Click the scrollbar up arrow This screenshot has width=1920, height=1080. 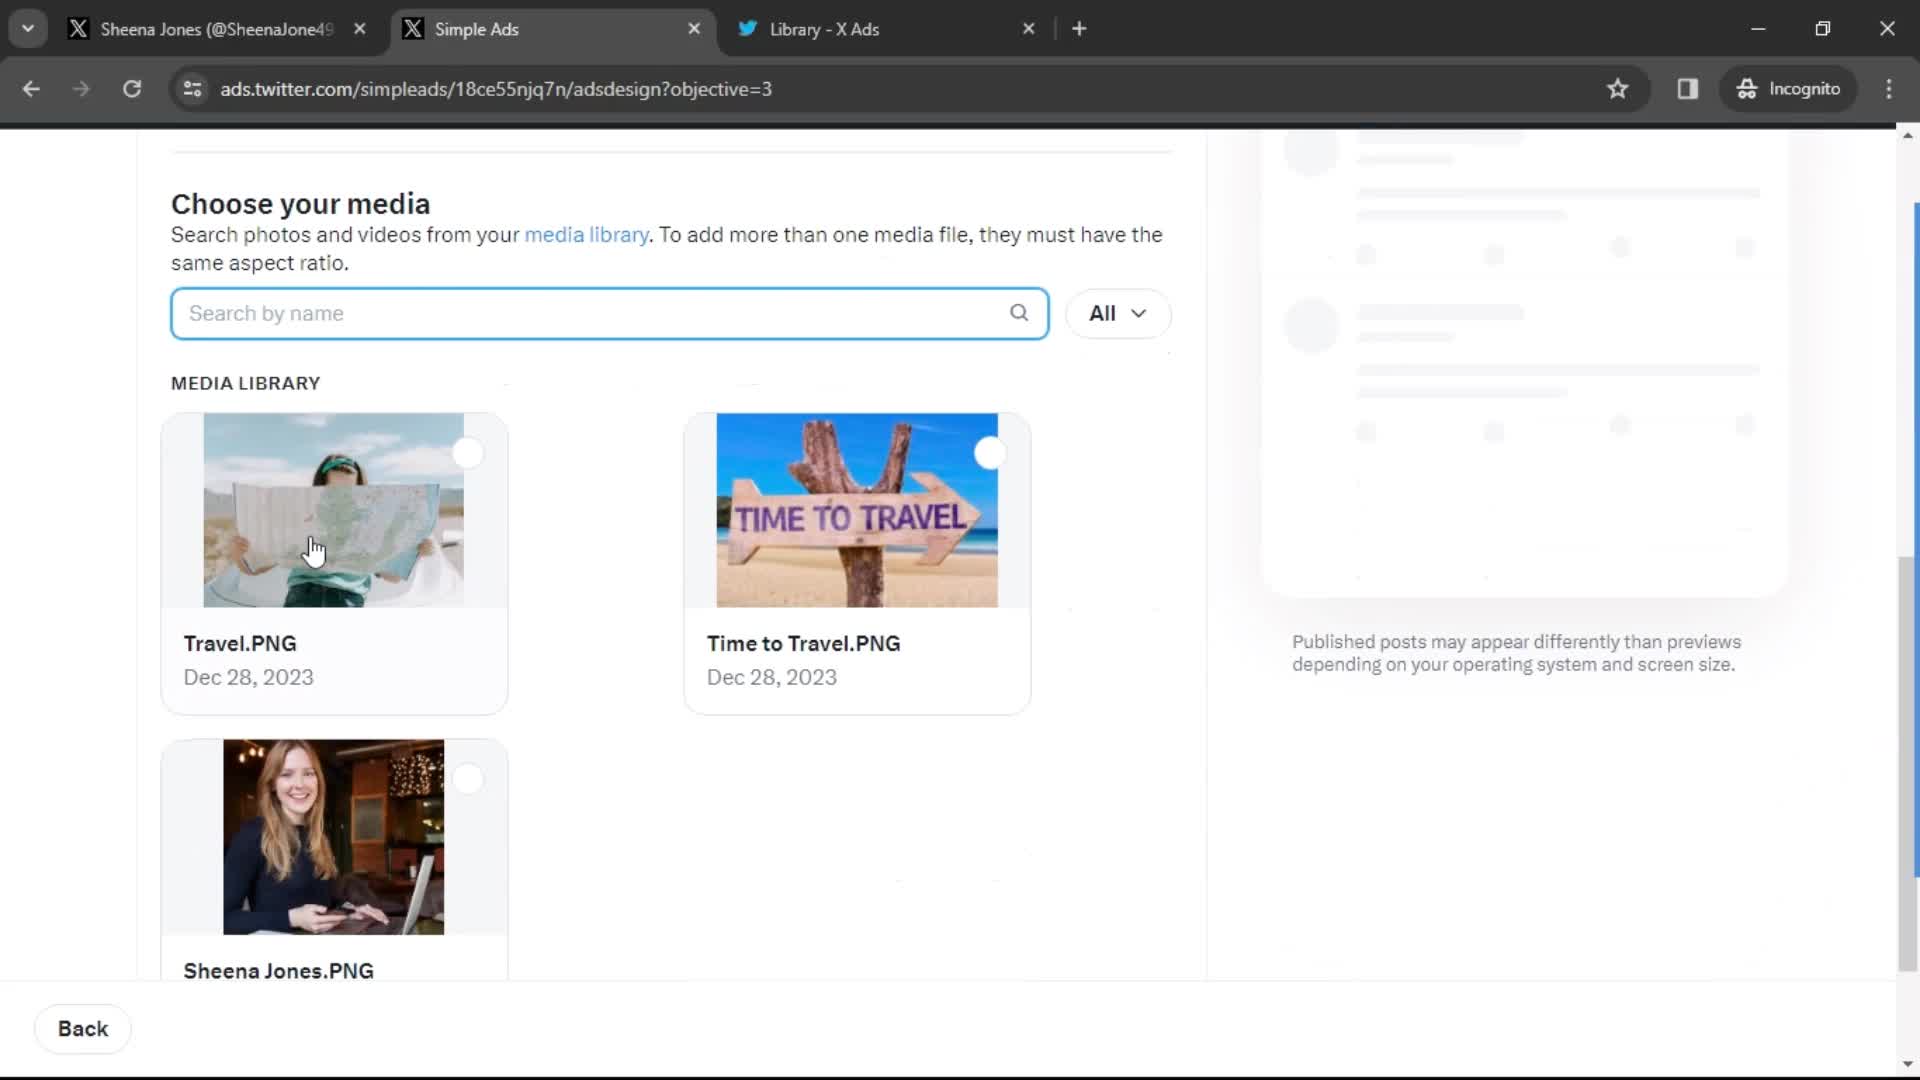point(1908,135)
